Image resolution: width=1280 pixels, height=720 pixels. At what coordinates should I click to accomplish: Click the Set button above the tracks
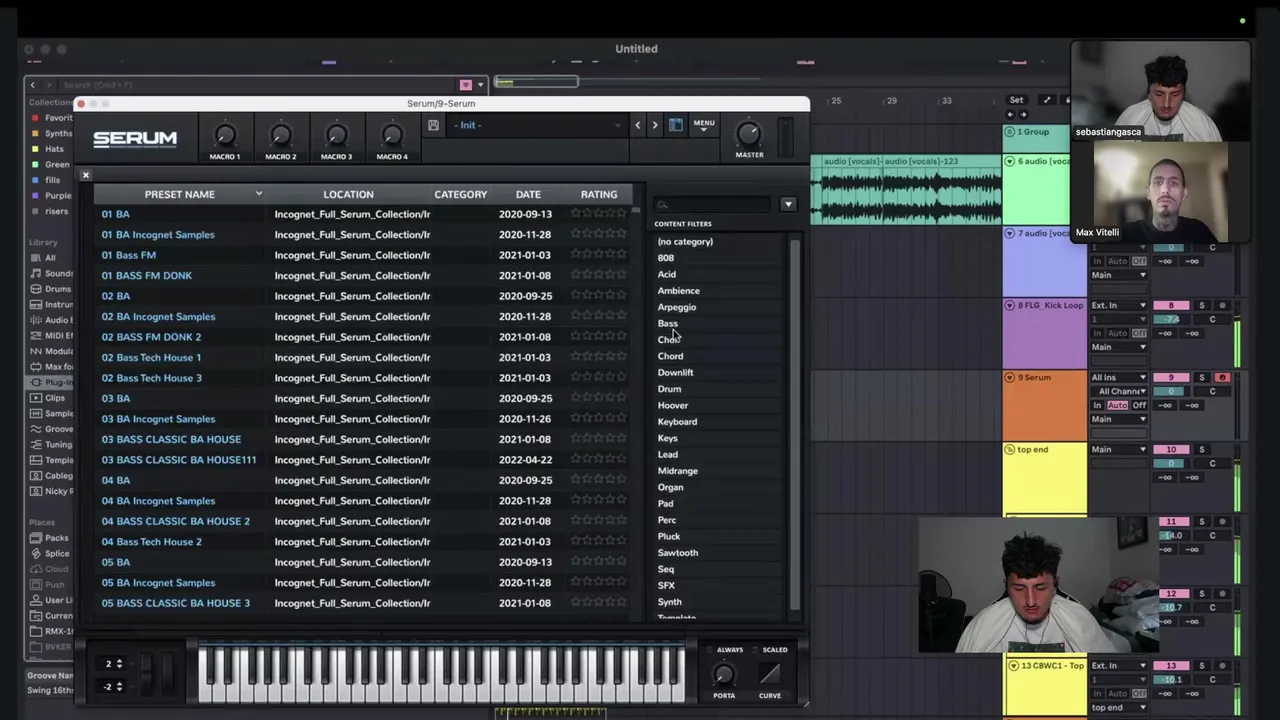click(1016, 100)
